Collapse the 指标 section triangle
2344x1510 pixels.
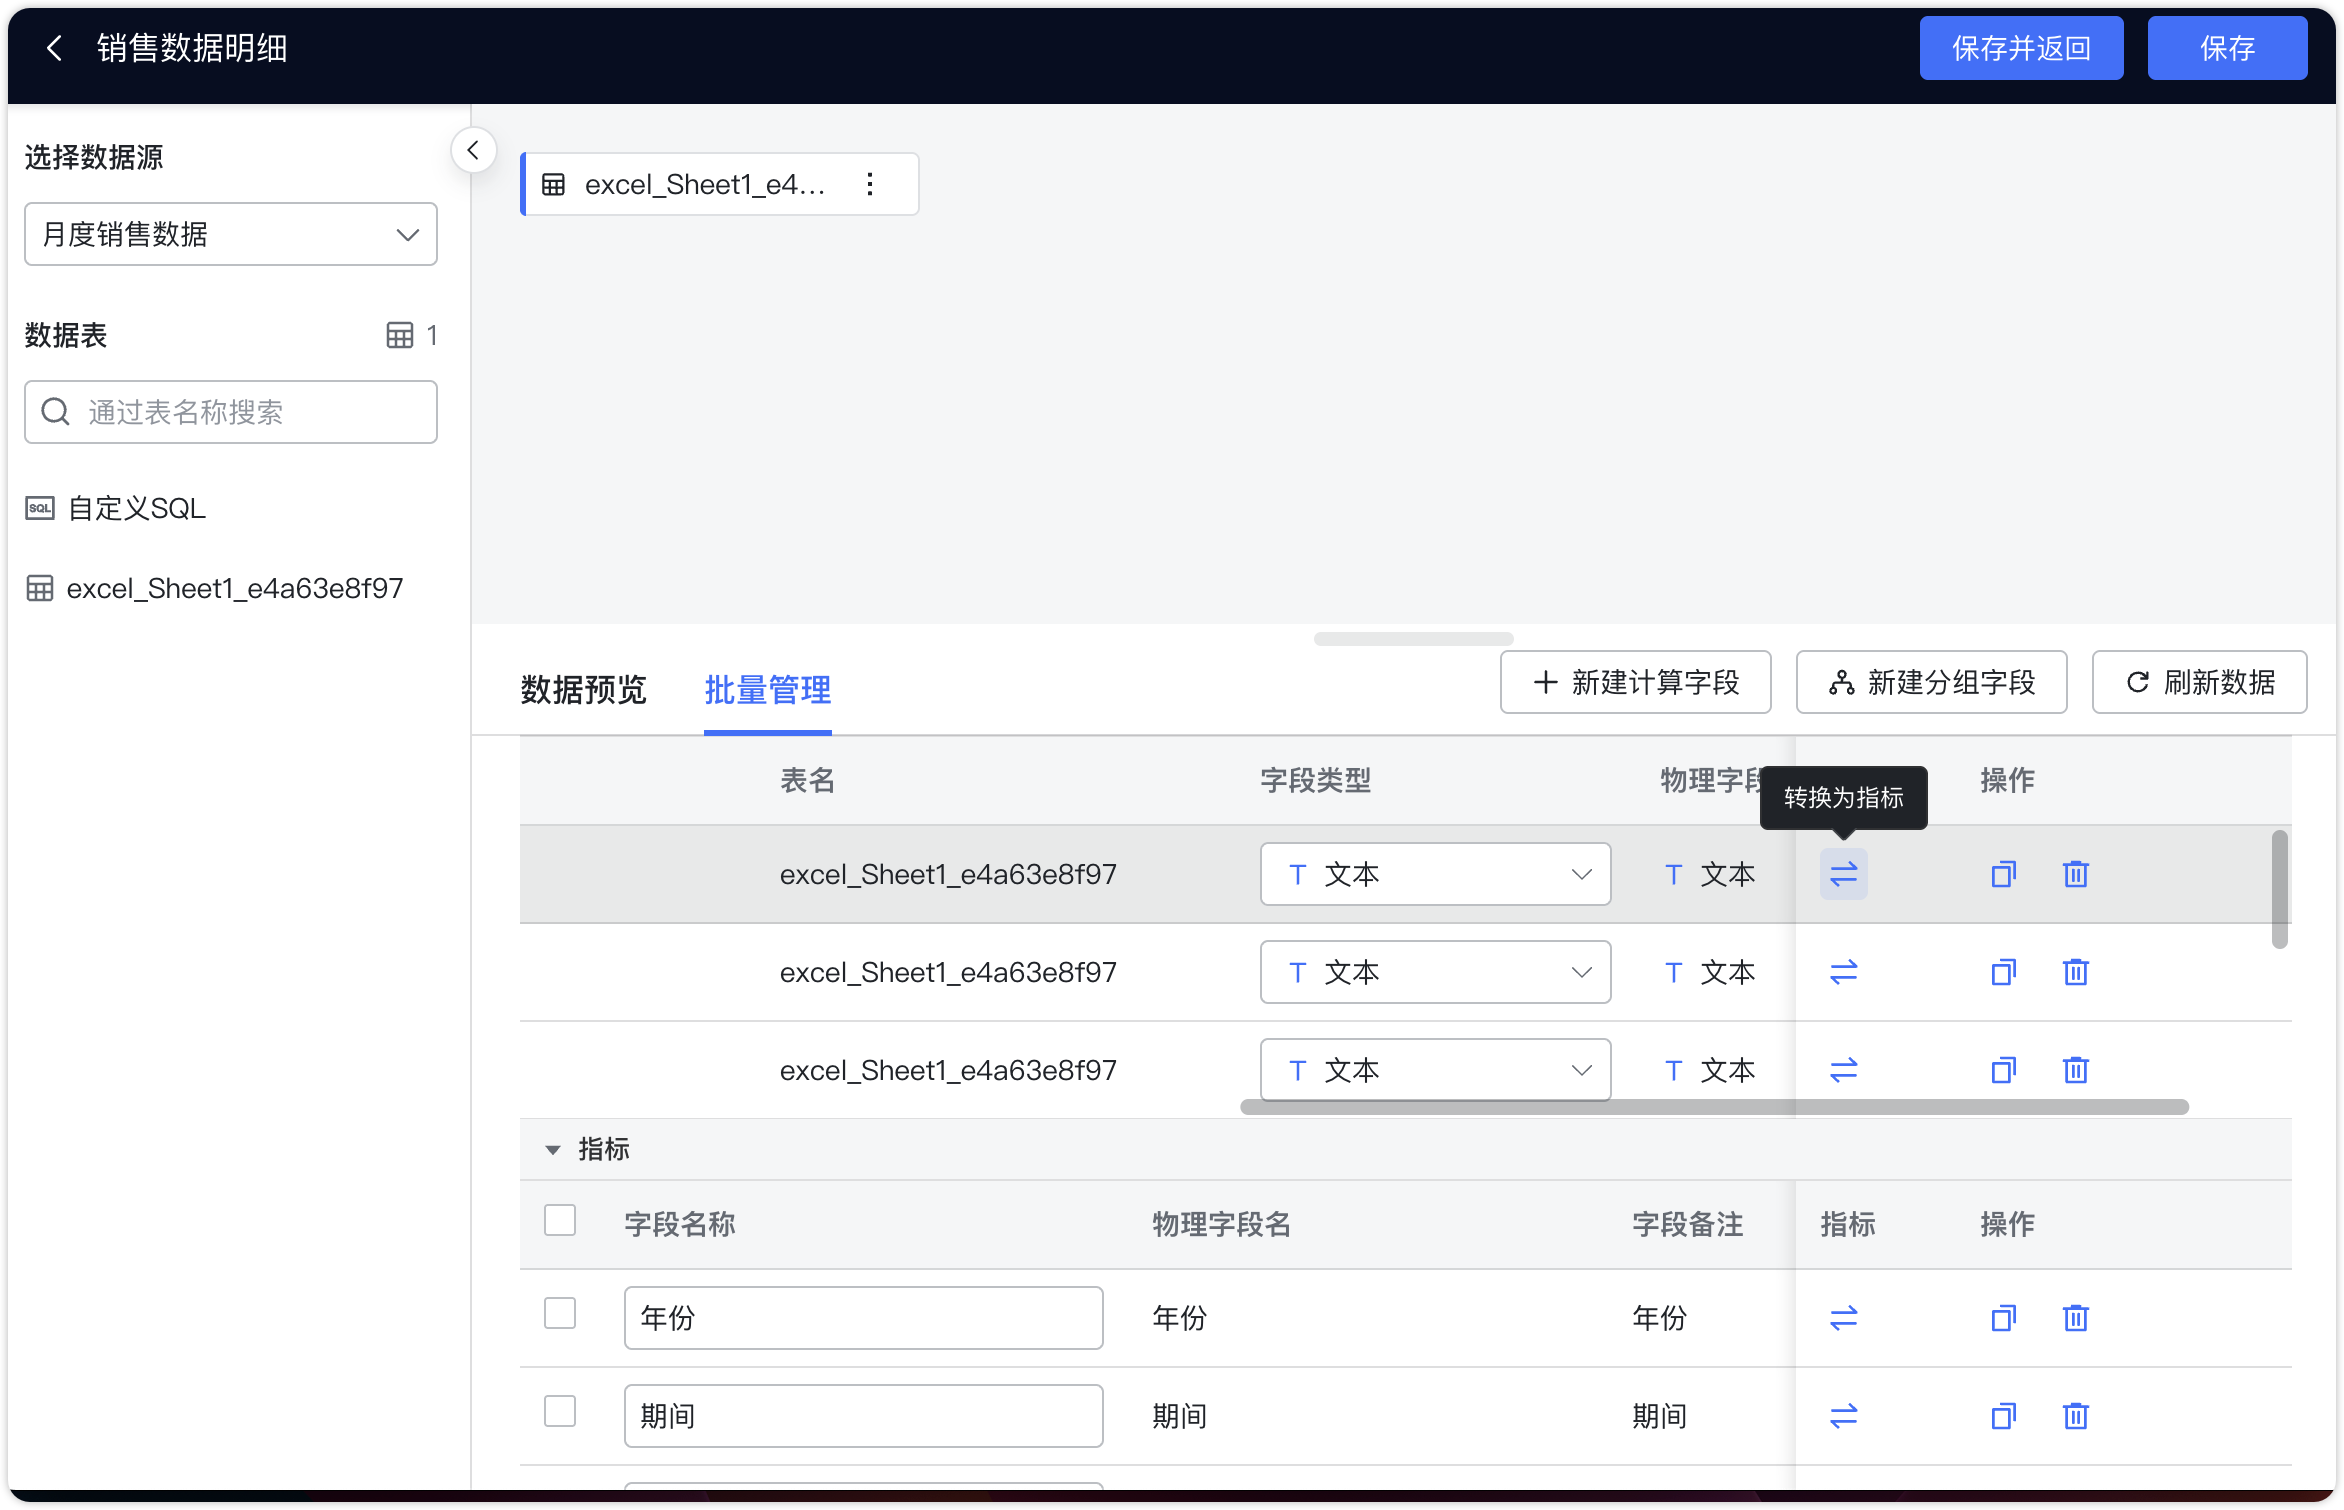552,1150
